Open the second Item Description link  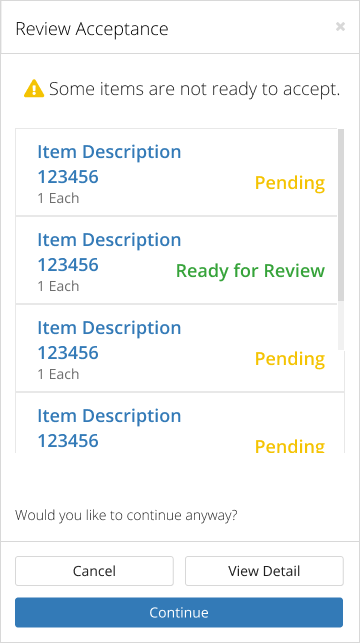pyautogui.click(x=109, y=239)
